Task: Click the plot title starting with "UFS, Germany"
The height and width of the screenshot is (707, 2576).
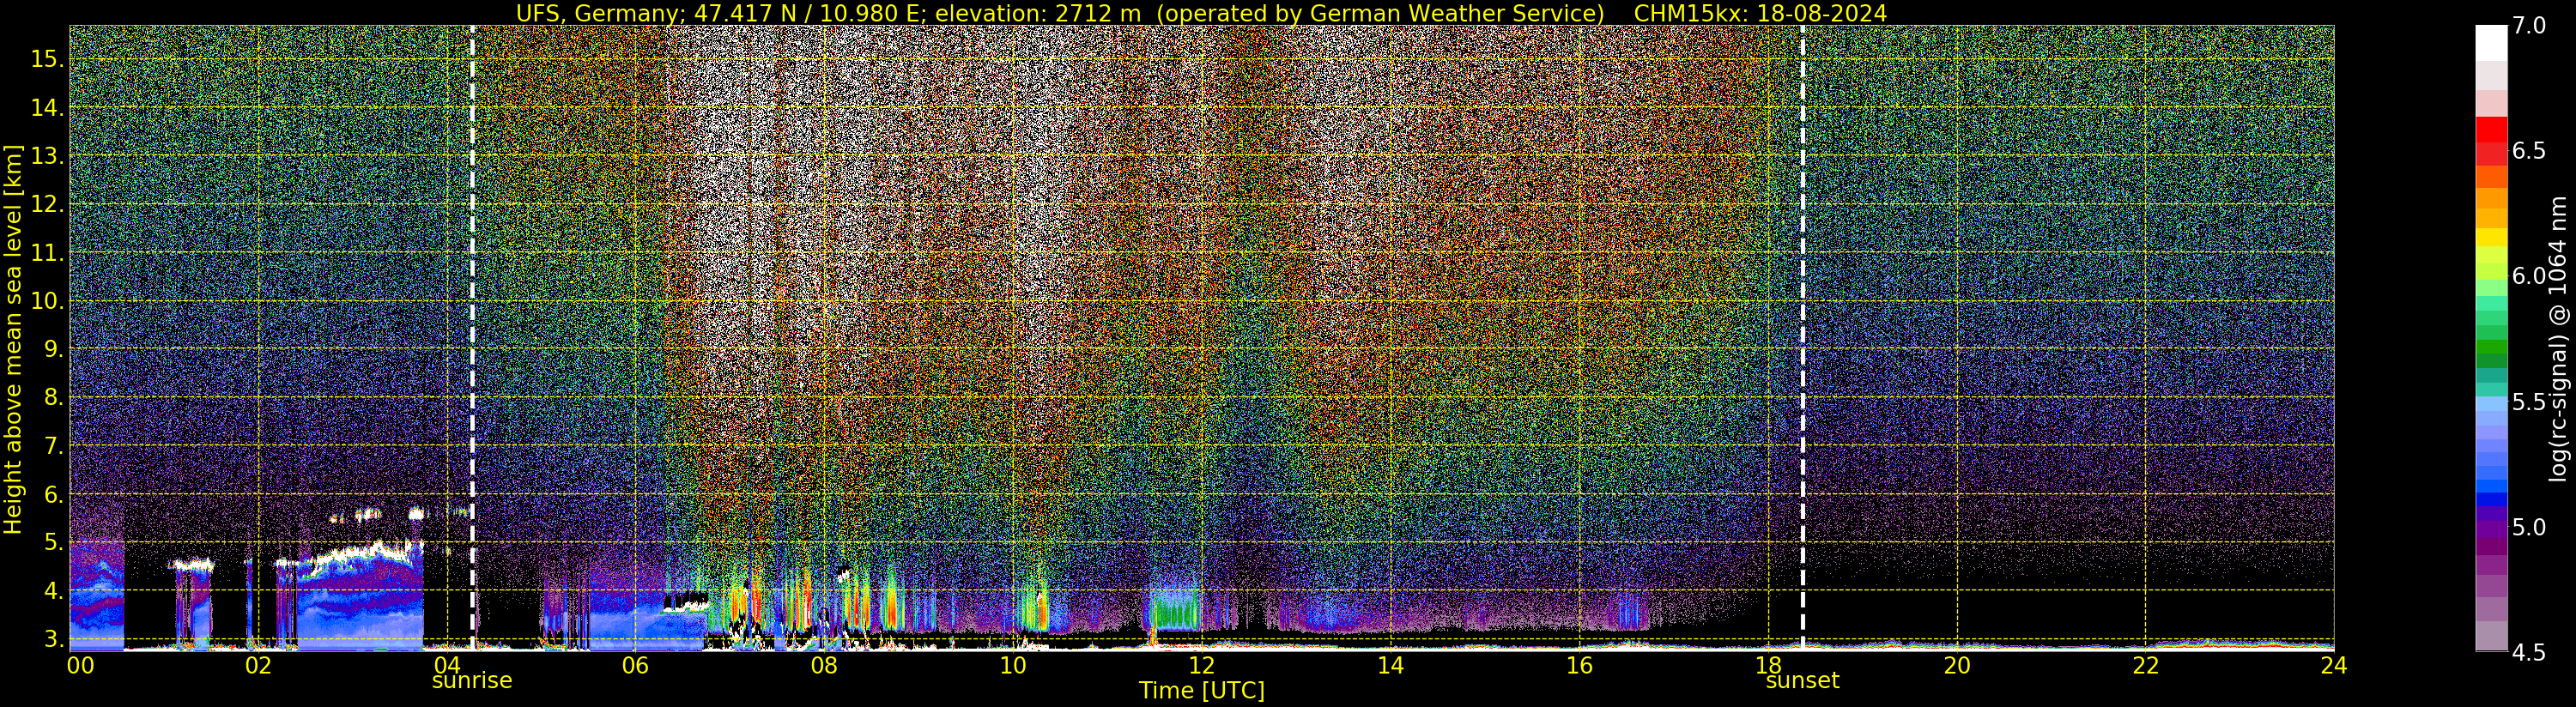Action: tap(1201, 13)
